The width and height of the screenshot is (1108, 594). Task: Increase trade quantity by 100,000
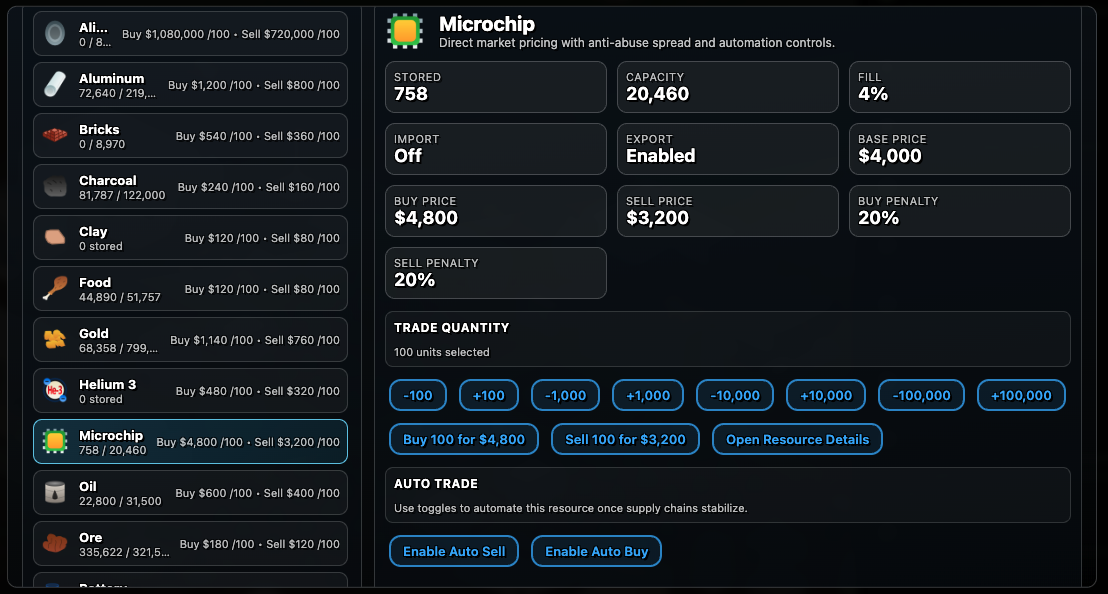(x=1021, y=395)
